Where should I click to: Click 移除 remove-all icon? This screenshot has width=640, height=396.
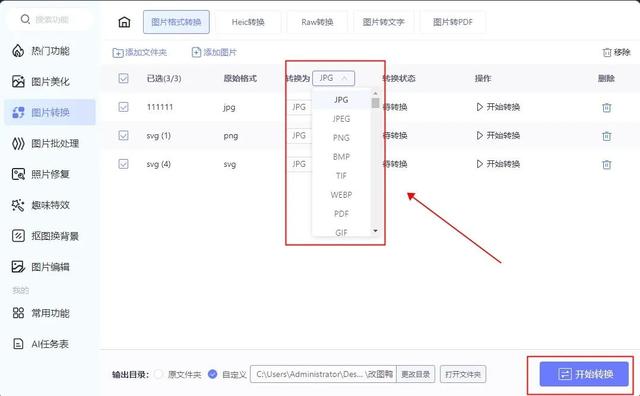point(607,53)
